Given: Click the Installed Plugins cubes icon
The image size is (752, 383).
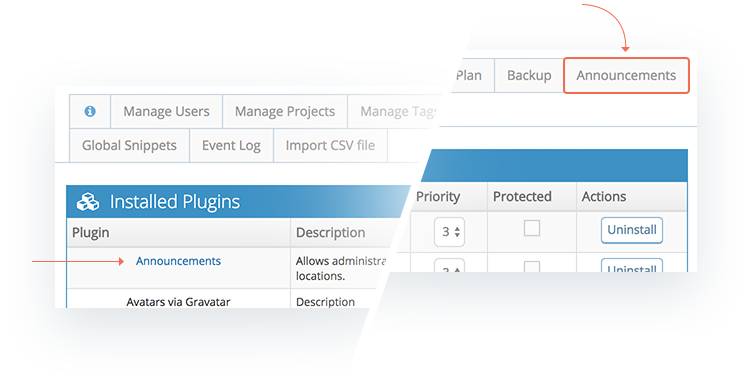Looking at the screenshot, I should tap(88, 202).
